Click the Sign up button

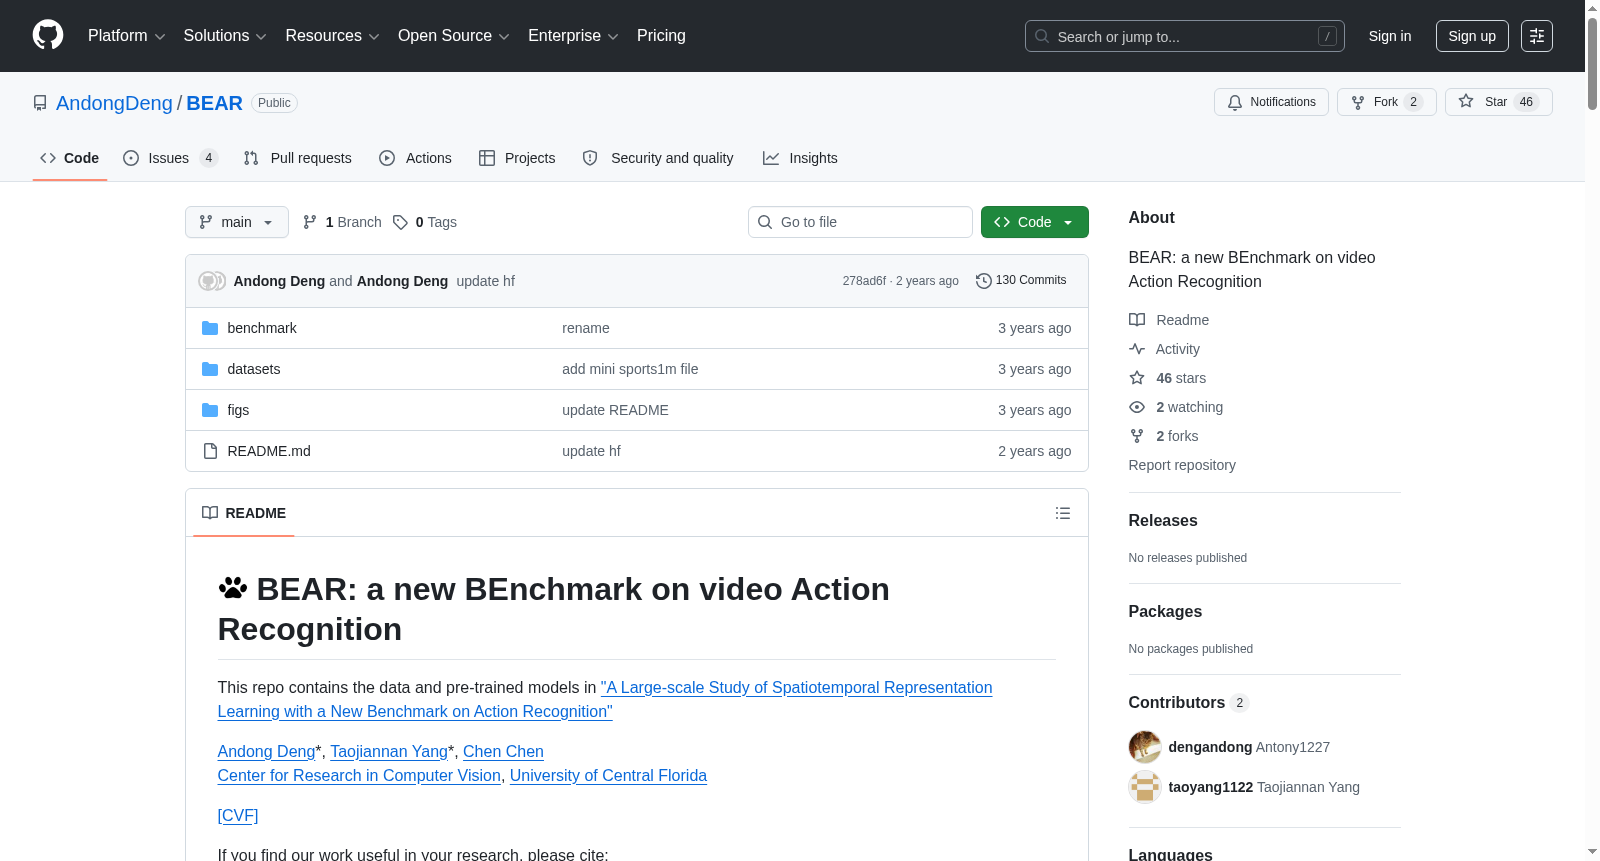1472,36
